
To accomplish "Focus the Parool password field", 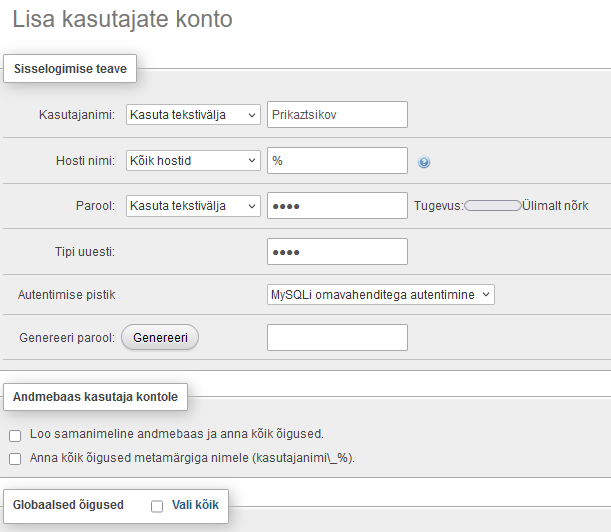I will (x=337, y=206).
